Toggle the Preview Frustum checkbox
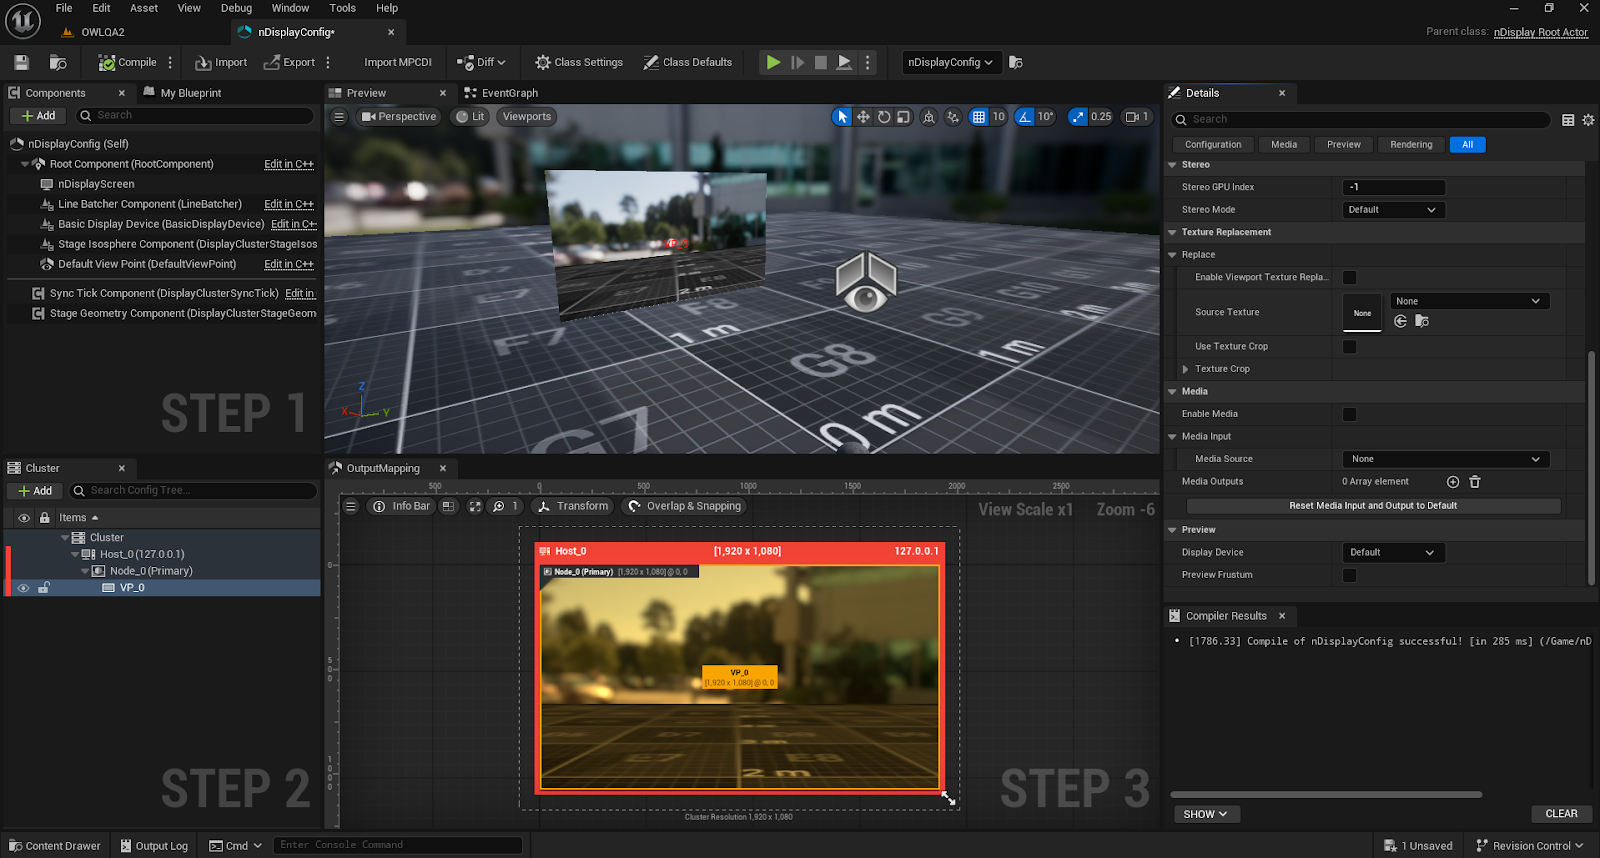The width and height of the screenshot is (1600, 858). (x=1349, y=575)
